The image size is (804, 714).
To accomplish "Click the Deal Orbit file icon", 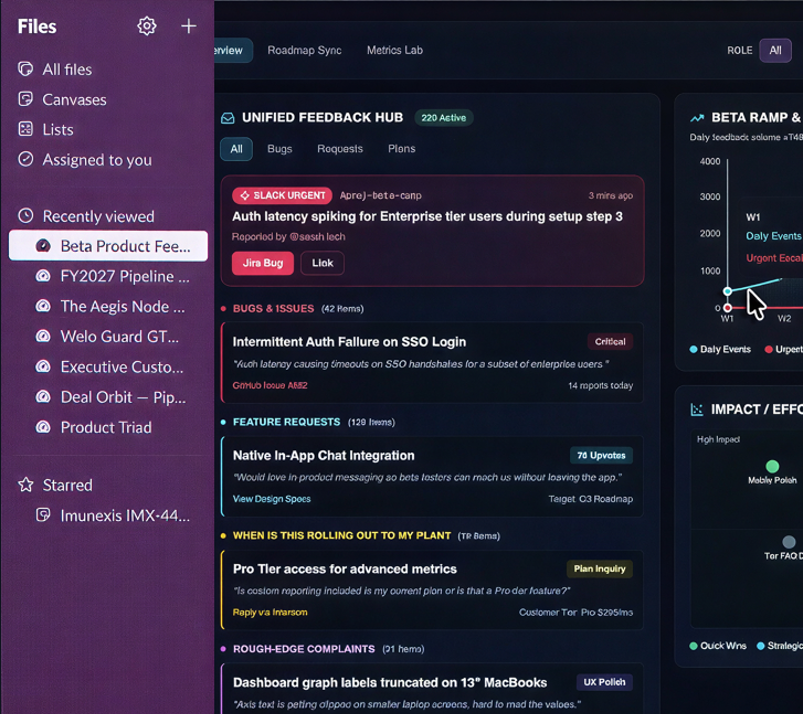I will [43, 397].
